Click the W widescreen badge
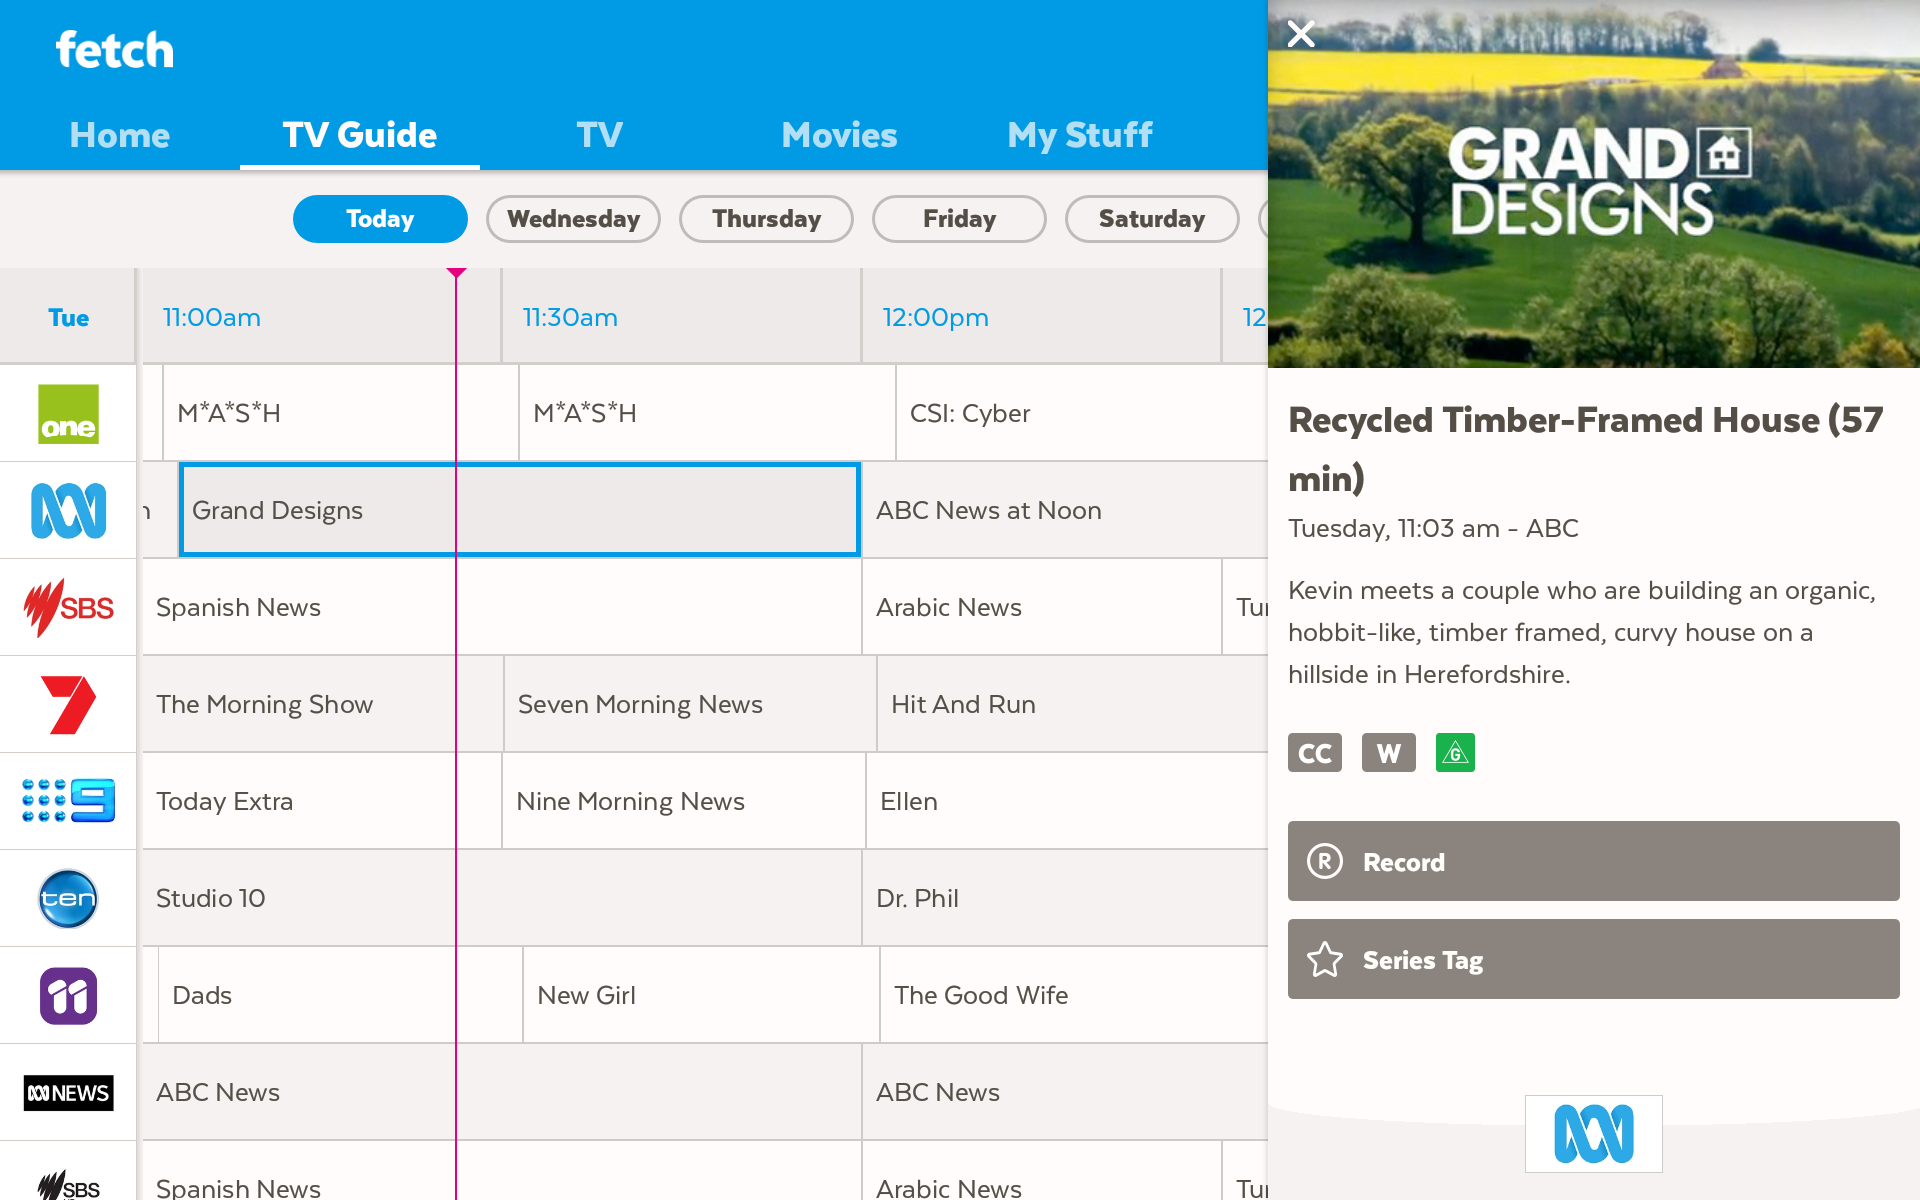Image resolution: width=1920 pixels, height=1200 pixels. click(x=1388, y=753)
